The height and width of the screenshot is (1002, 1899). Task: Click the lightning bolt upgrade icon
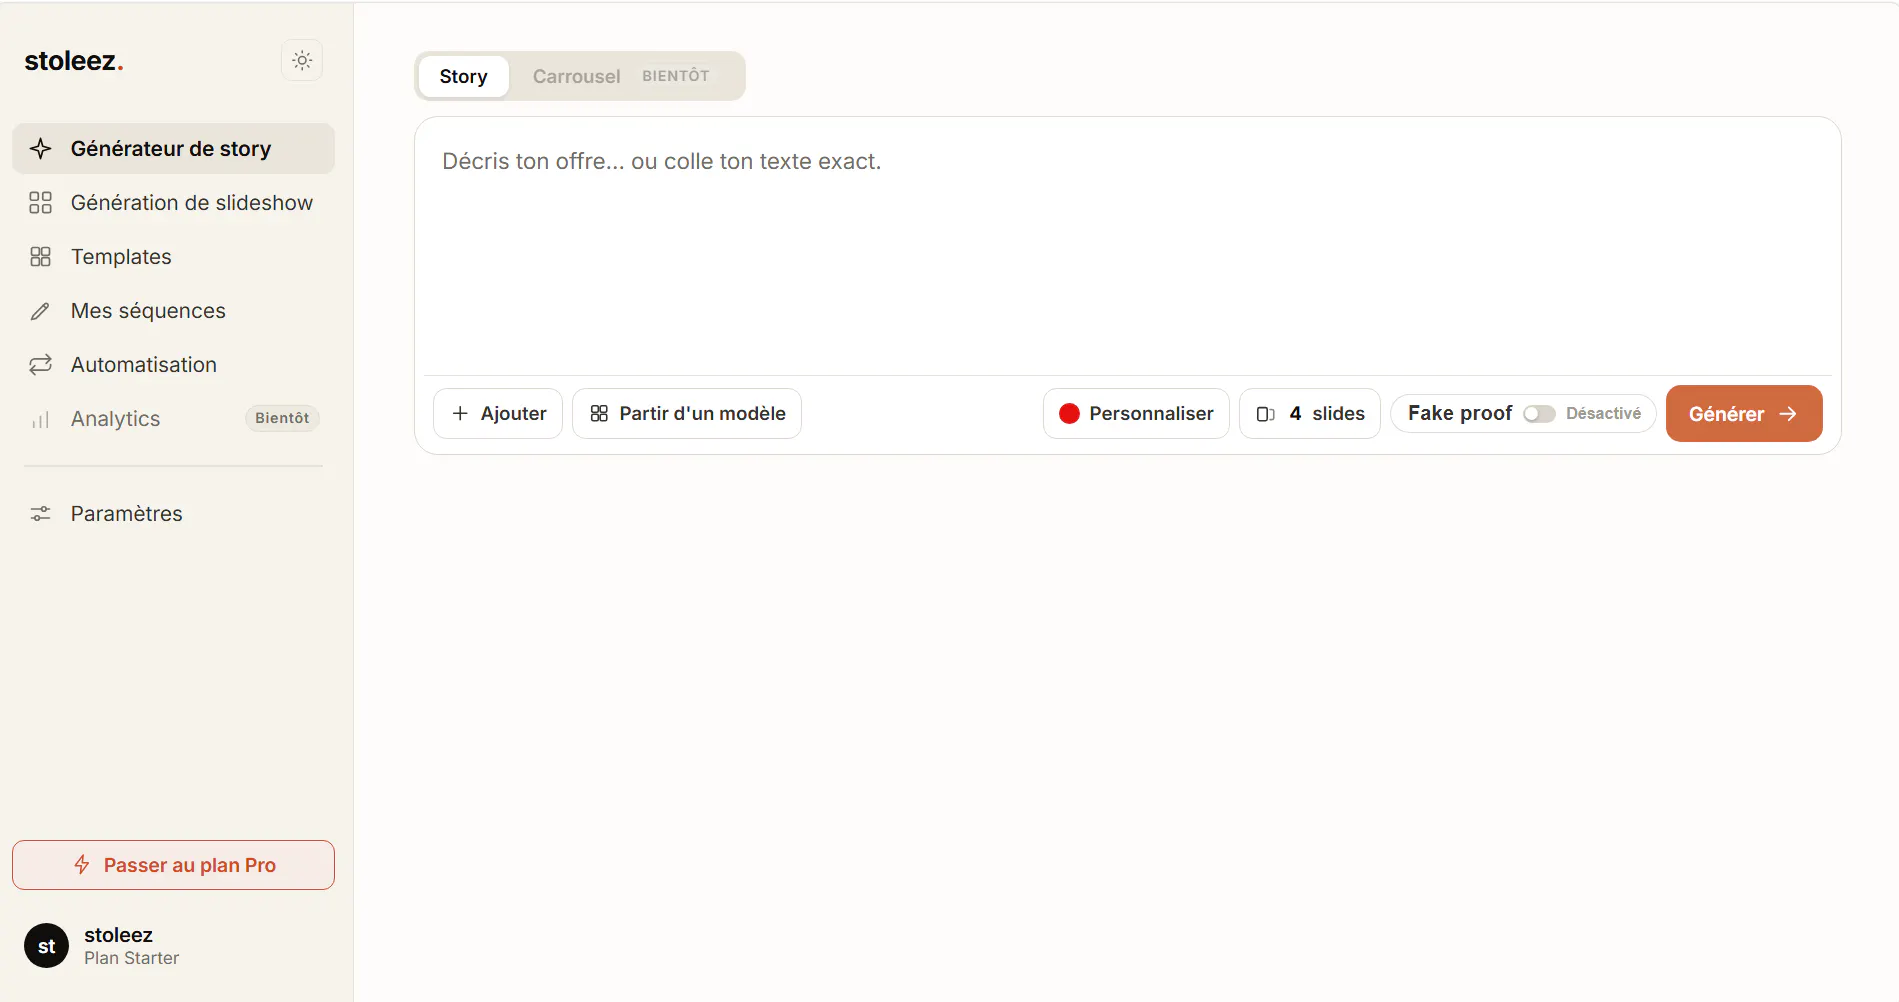coord(82,865)
